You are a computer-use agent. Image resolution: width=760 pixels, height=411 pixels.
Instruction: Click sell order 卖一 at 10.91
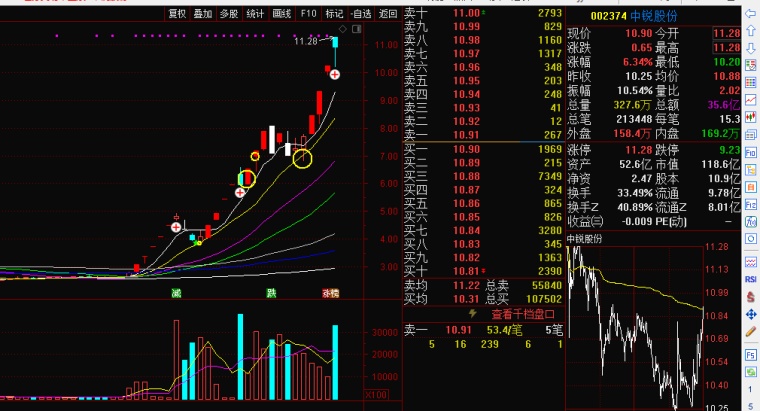(x=483, y=135)
